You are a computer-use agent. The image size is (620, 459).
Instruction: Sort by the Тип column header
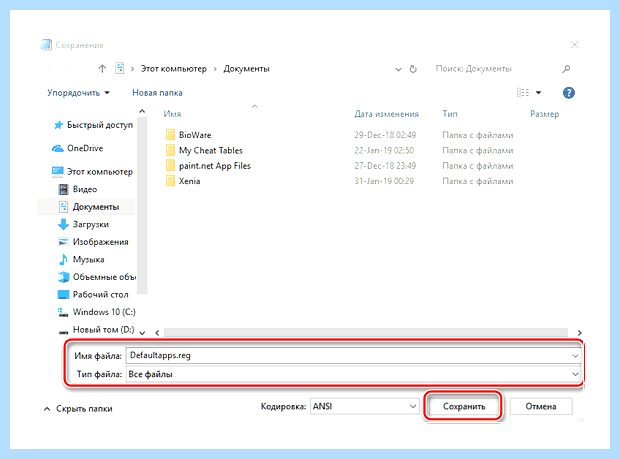pyautogui.click(x=450, y=114)
